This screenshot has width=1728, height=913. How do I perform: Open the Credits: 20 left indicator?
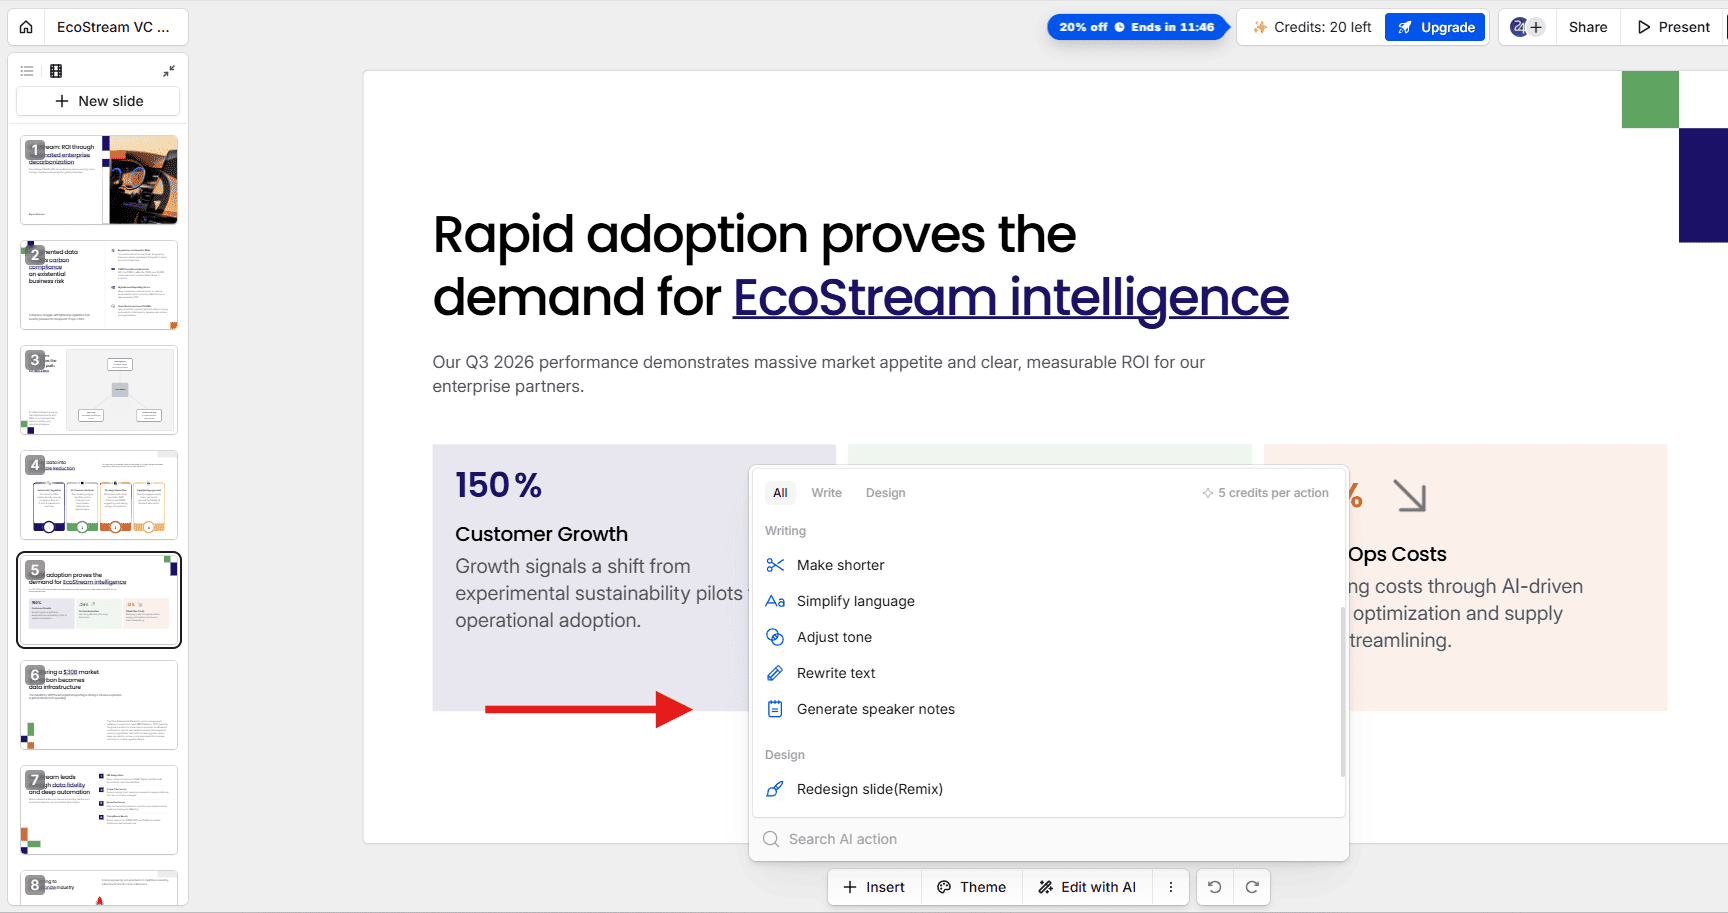1312,27
